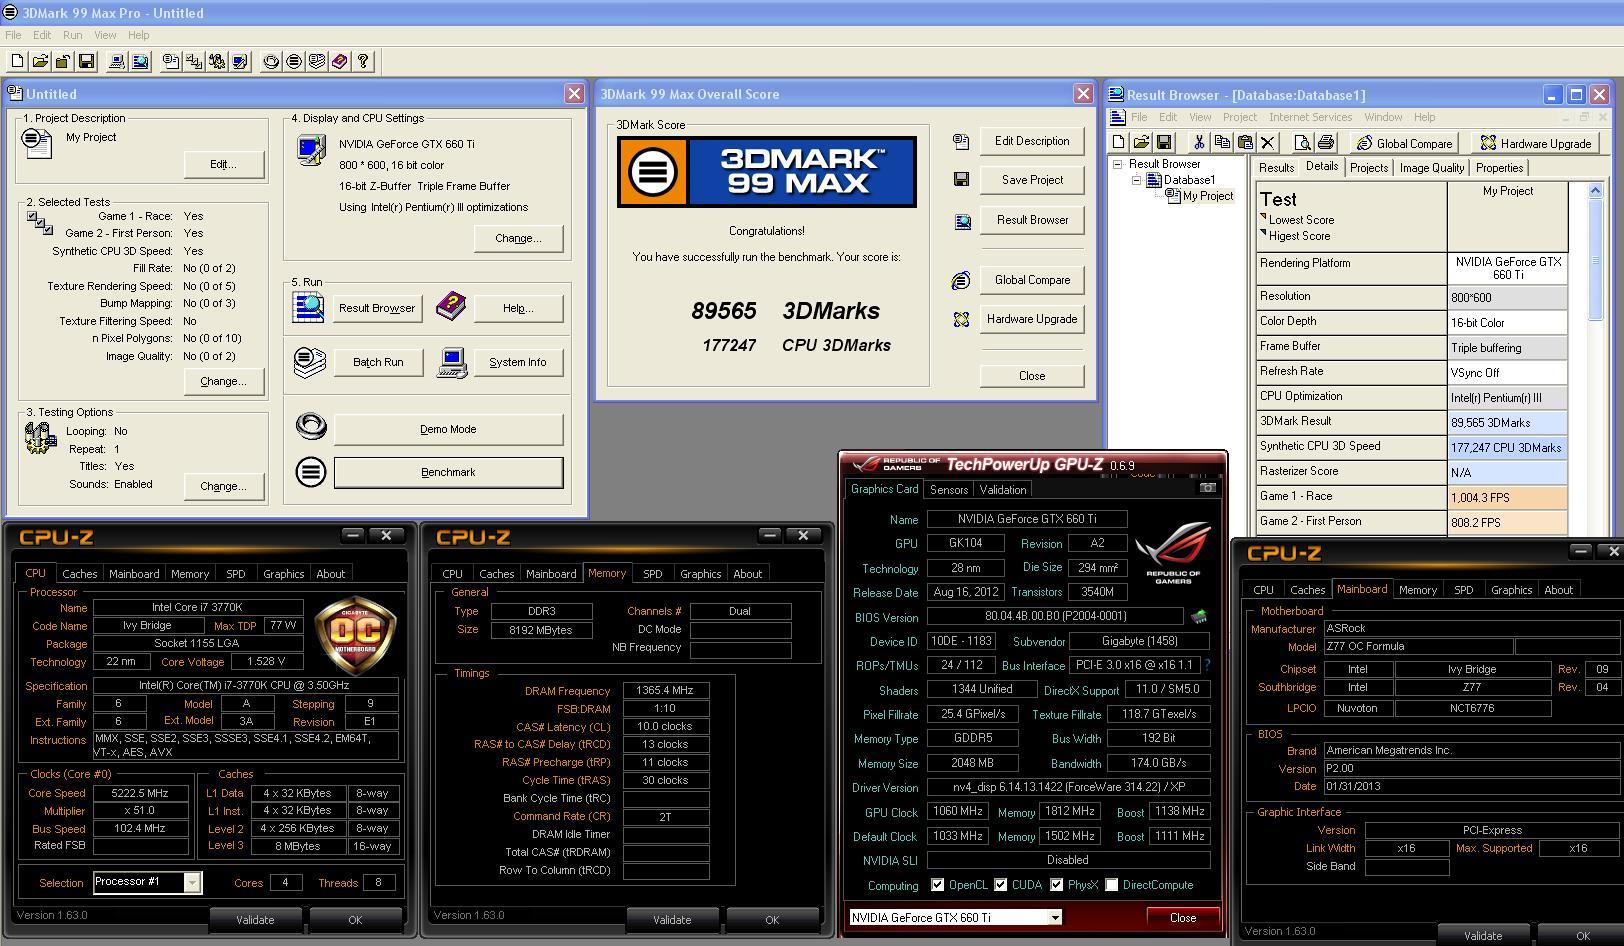Select My Project in Result Browser tree
The width and height of the screenshot is (1624, 946).
1208,196
